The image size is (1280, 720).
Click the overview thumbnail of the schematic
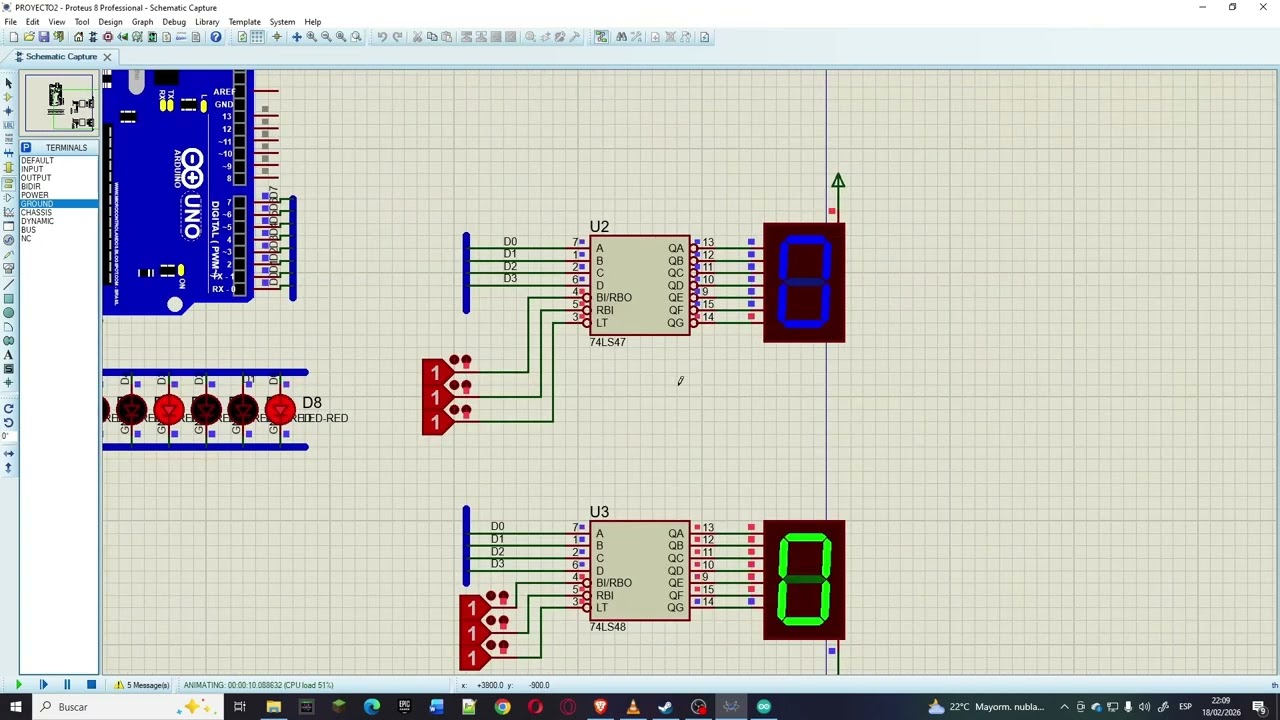coord(59,104)
